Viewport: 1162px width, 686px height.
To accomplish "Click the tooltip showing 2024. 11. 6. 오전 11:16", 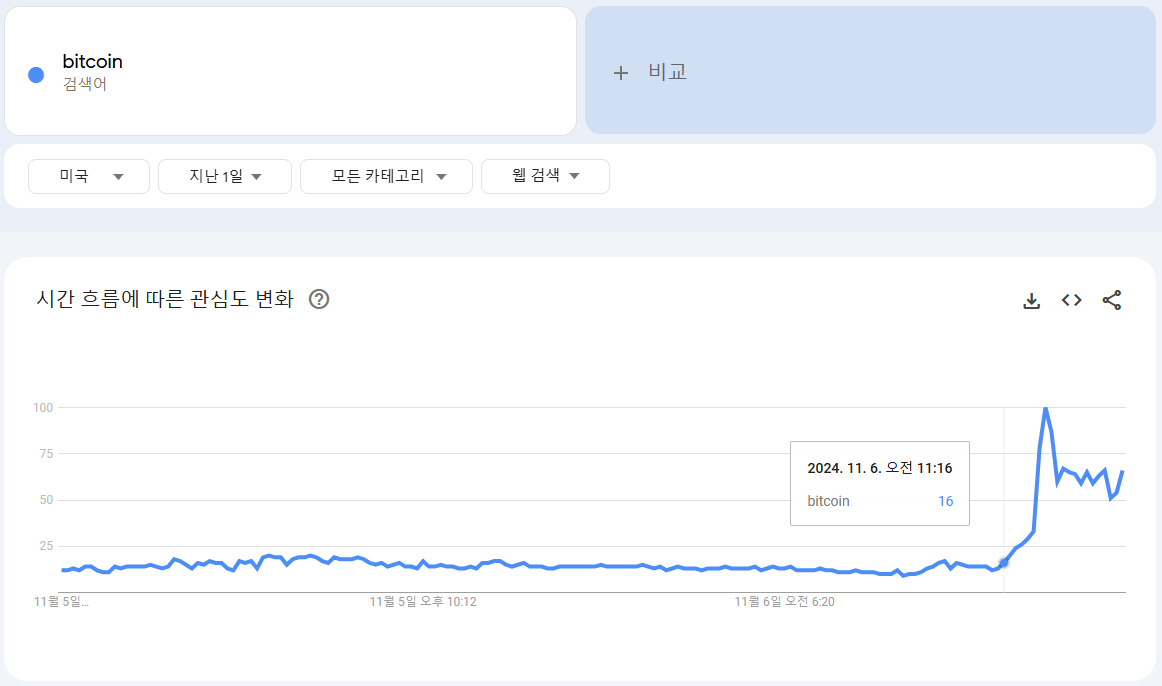I will (880, 484).
